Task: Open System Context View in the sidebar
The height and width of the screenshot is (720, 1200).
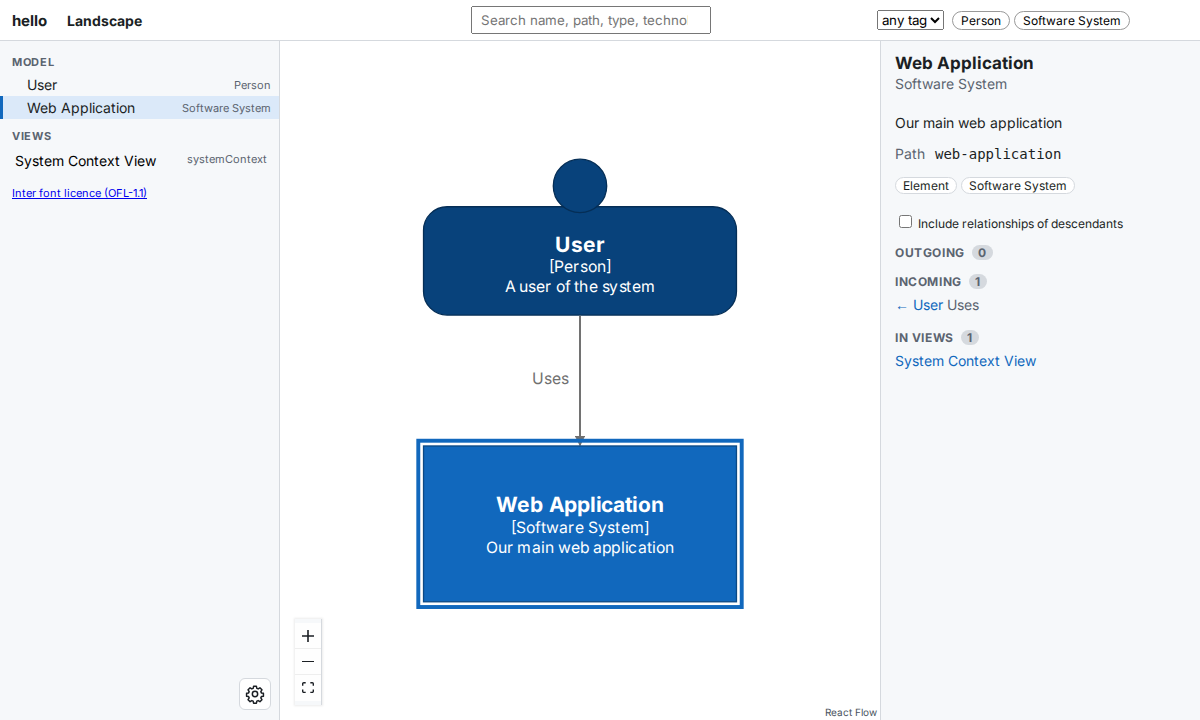Action: (140, 161)
